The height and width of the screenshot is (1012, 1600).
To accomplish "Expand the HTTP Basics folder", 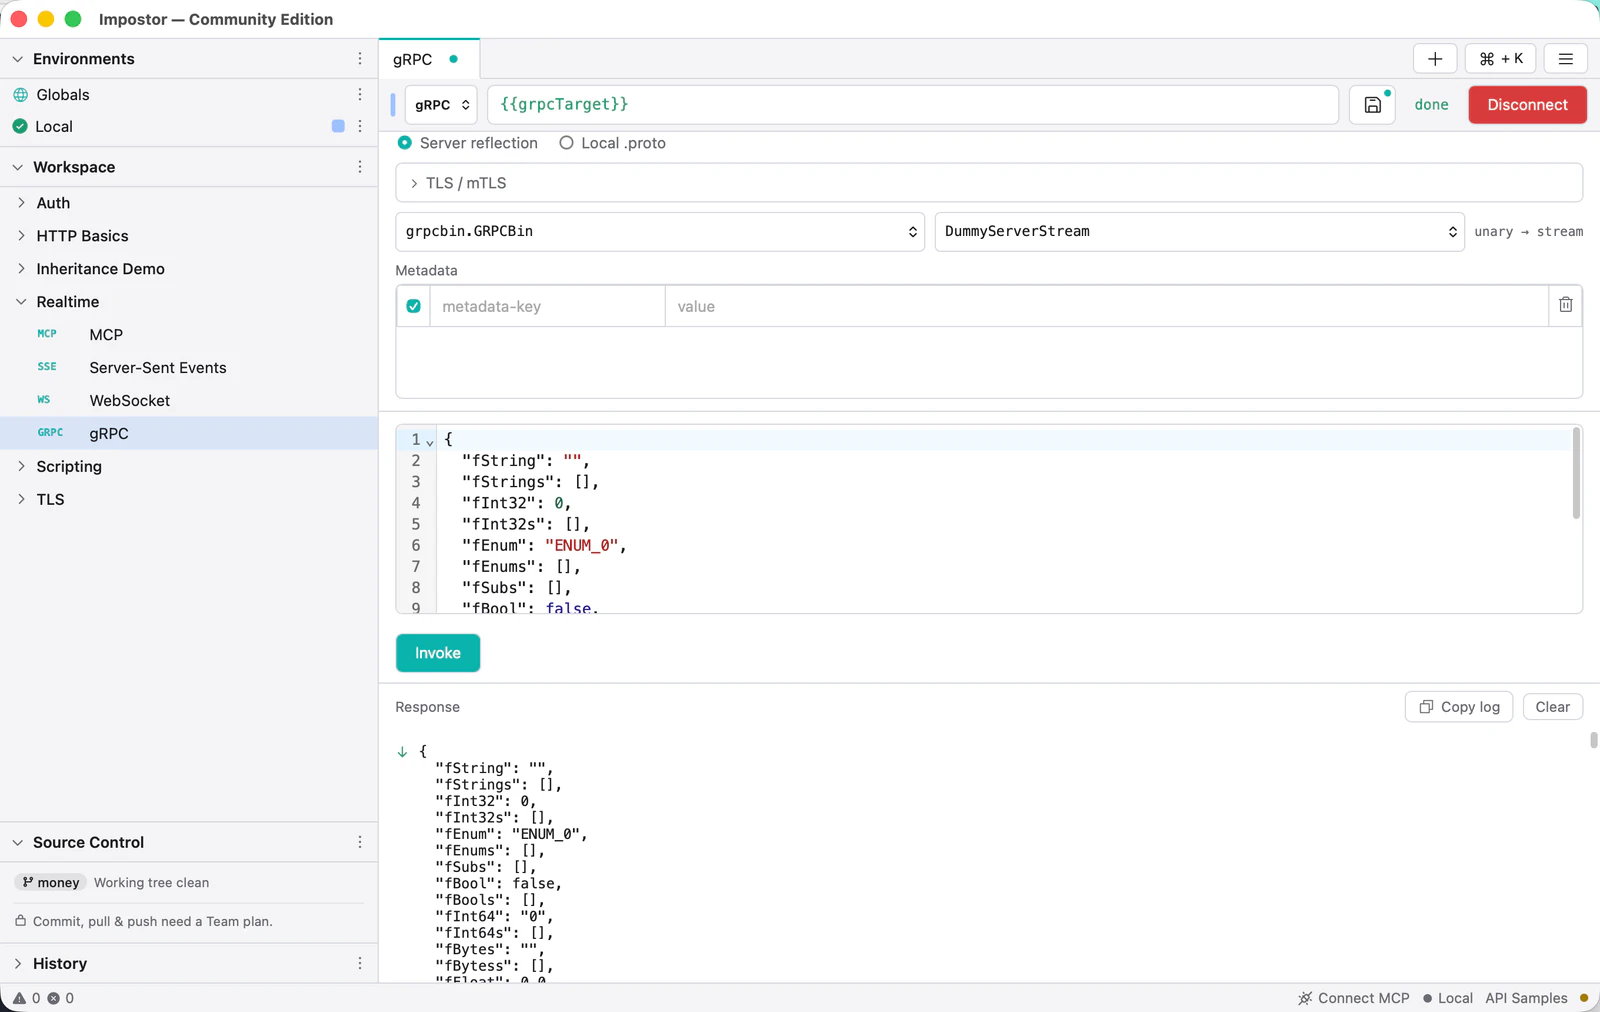I will point(21,236).
